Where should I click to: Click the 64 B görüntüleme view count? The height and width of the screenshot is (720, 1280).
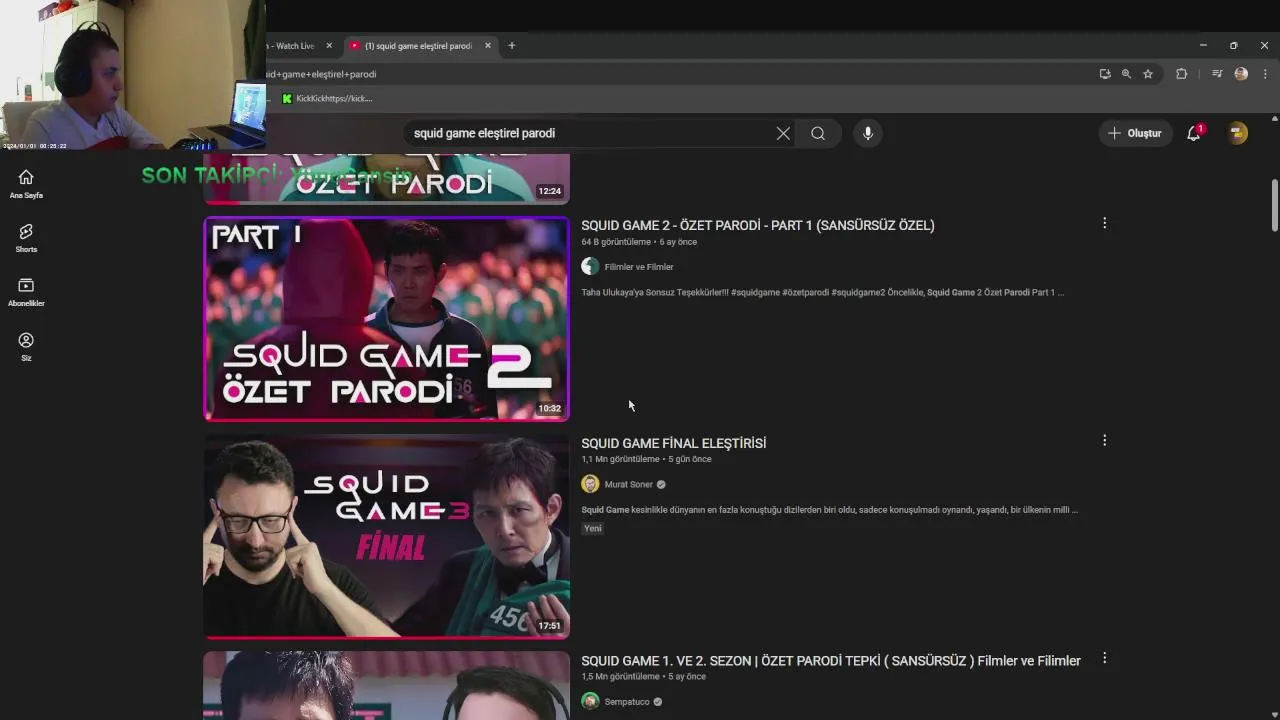[615, 242]
